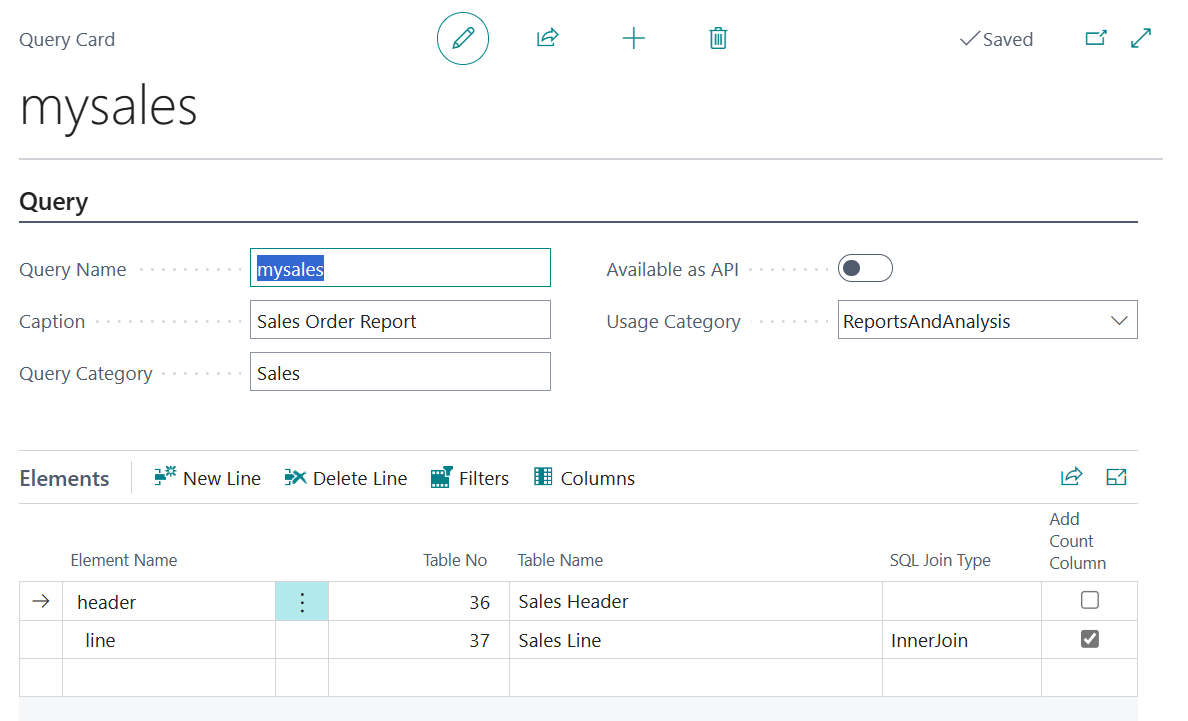This screenshot has height=721, width=1188.
Task: Click the popout icon in the Elements panel
Action: [1116, 477]
